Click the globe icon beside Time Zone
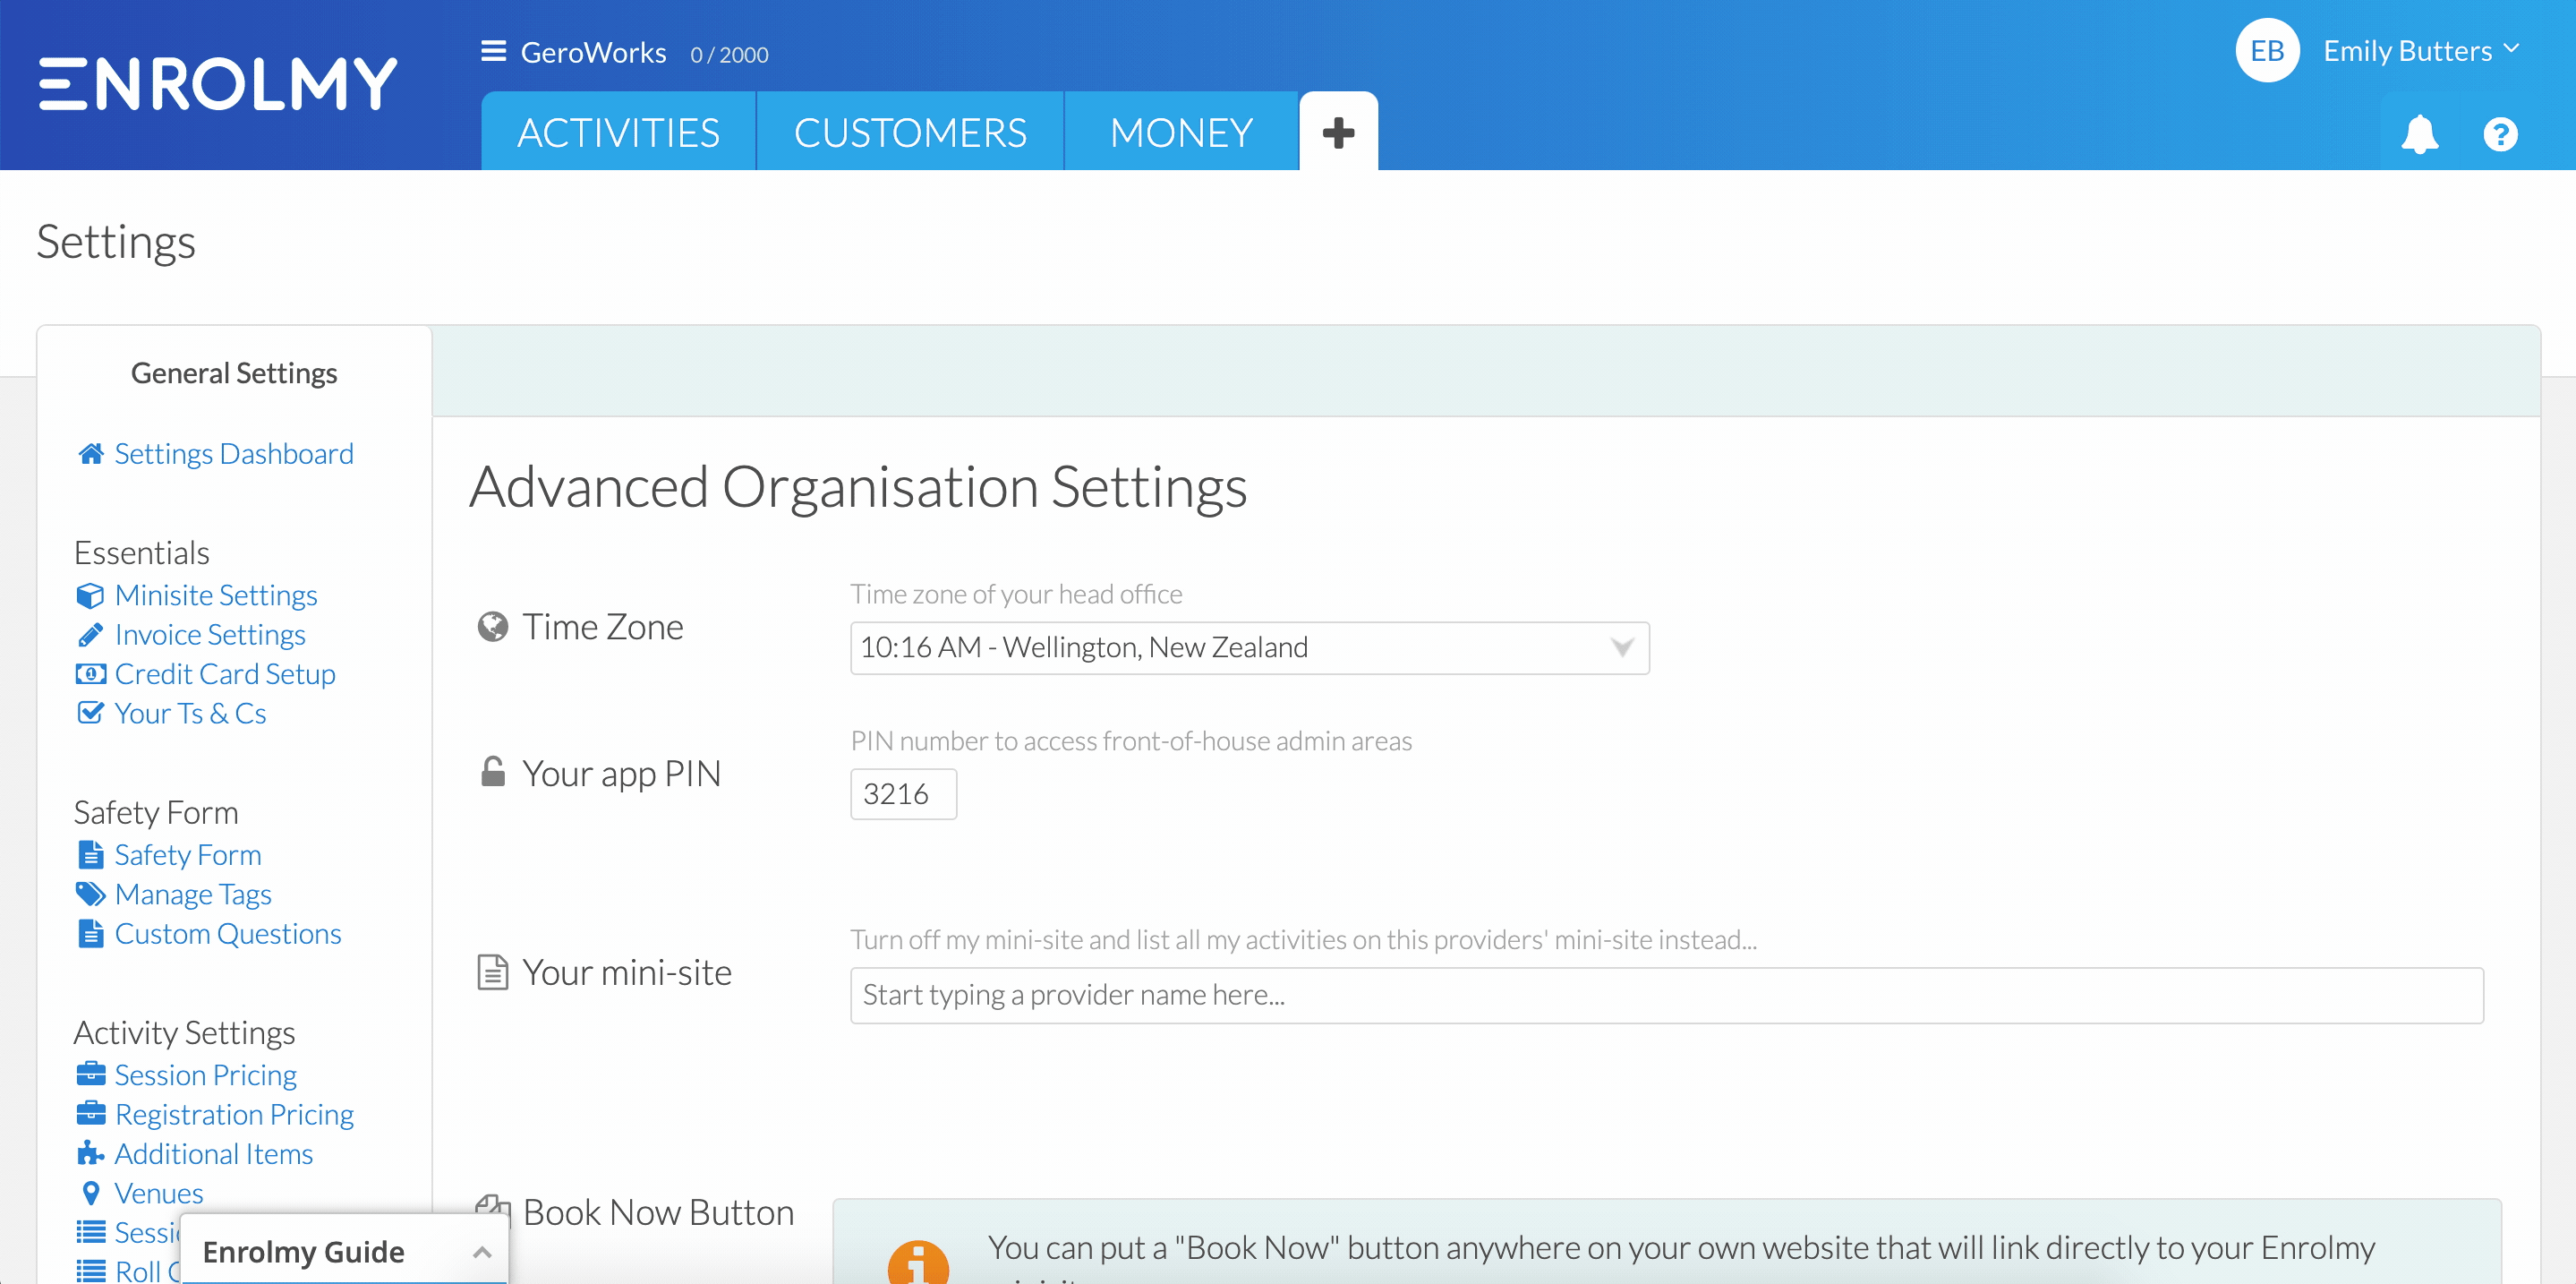This screenshot has width=2576, height=1284. pos(492,627)
